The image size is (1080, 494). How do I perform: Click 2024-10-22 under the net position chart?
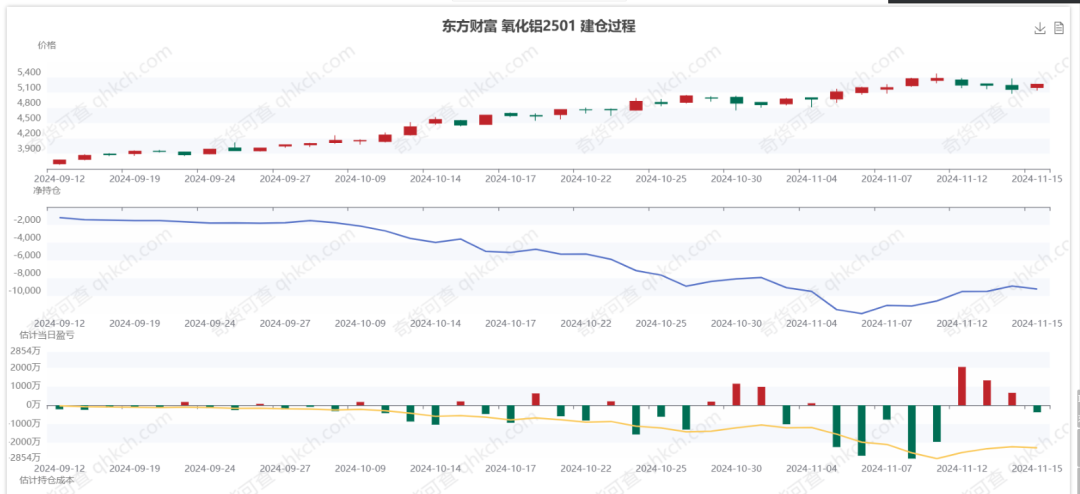click(586, 322)
